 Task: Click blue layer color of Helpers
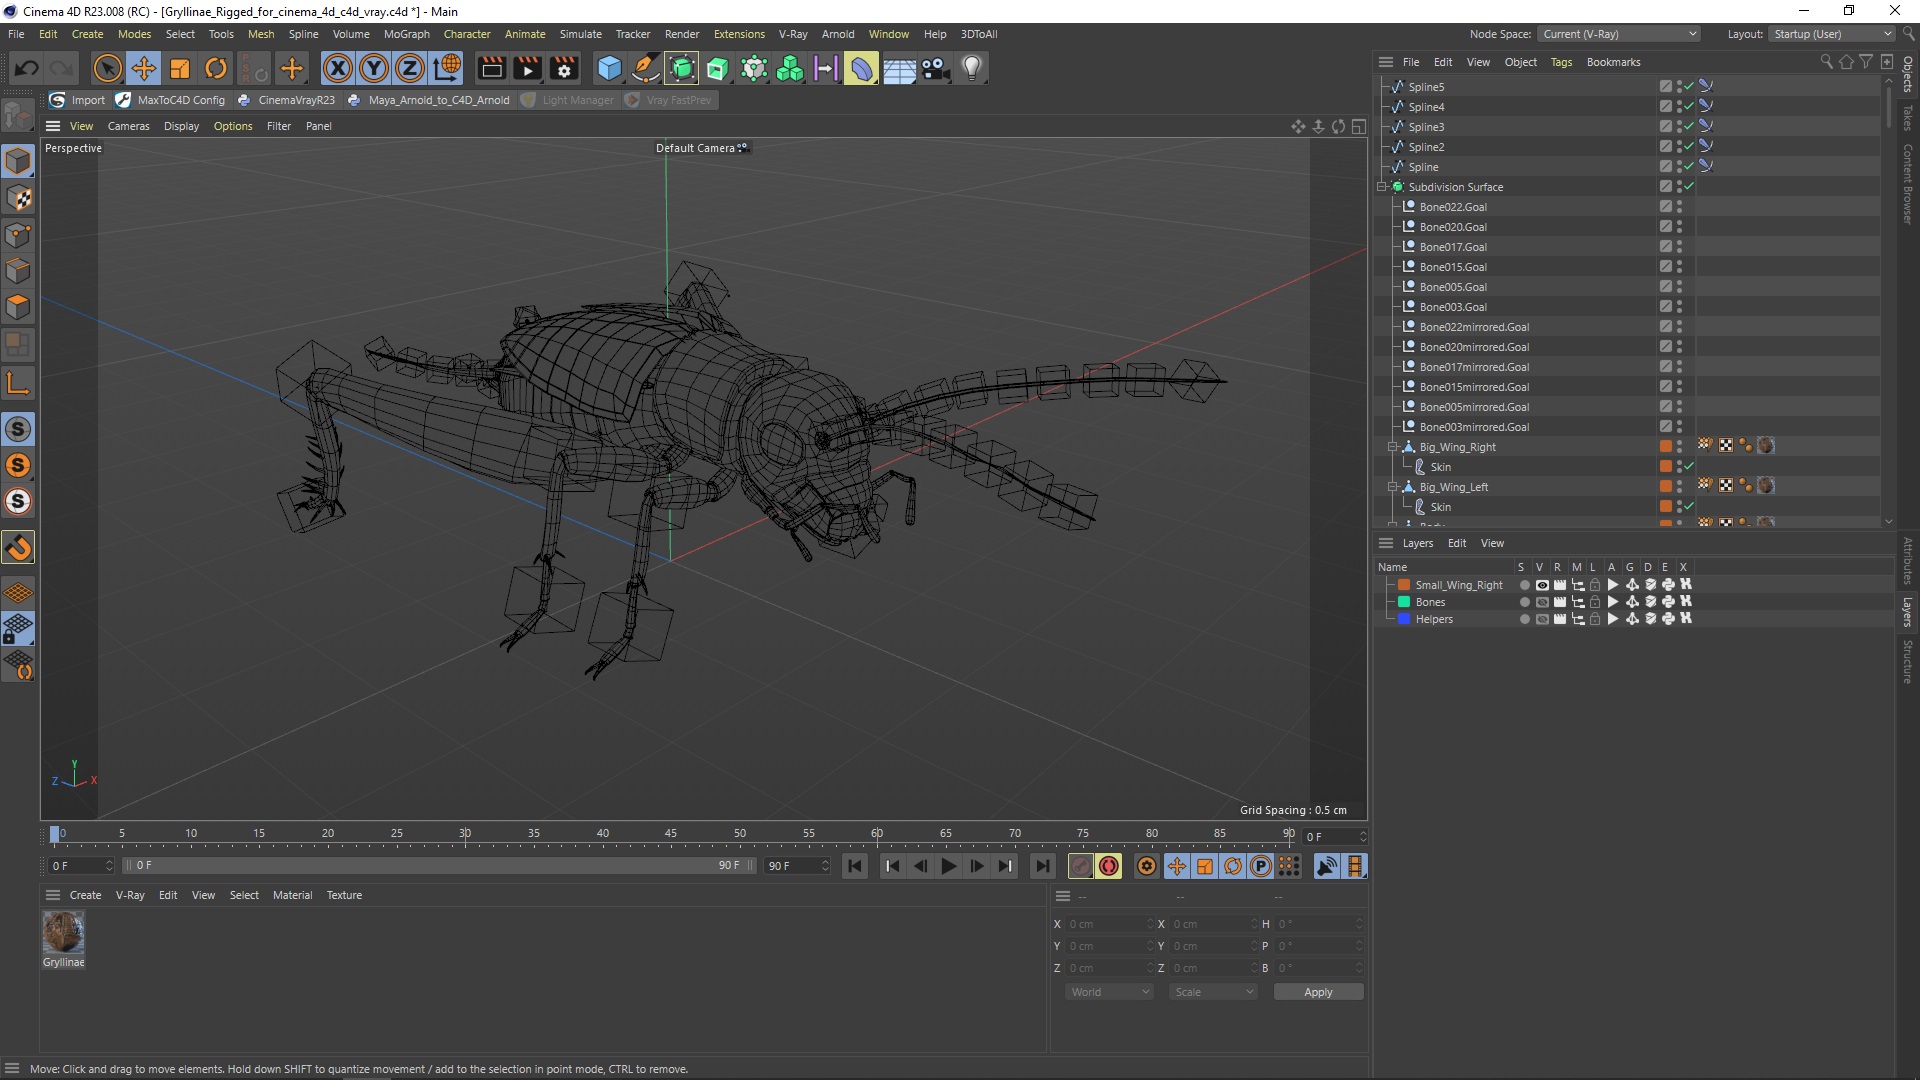[x=1404, y=619]
